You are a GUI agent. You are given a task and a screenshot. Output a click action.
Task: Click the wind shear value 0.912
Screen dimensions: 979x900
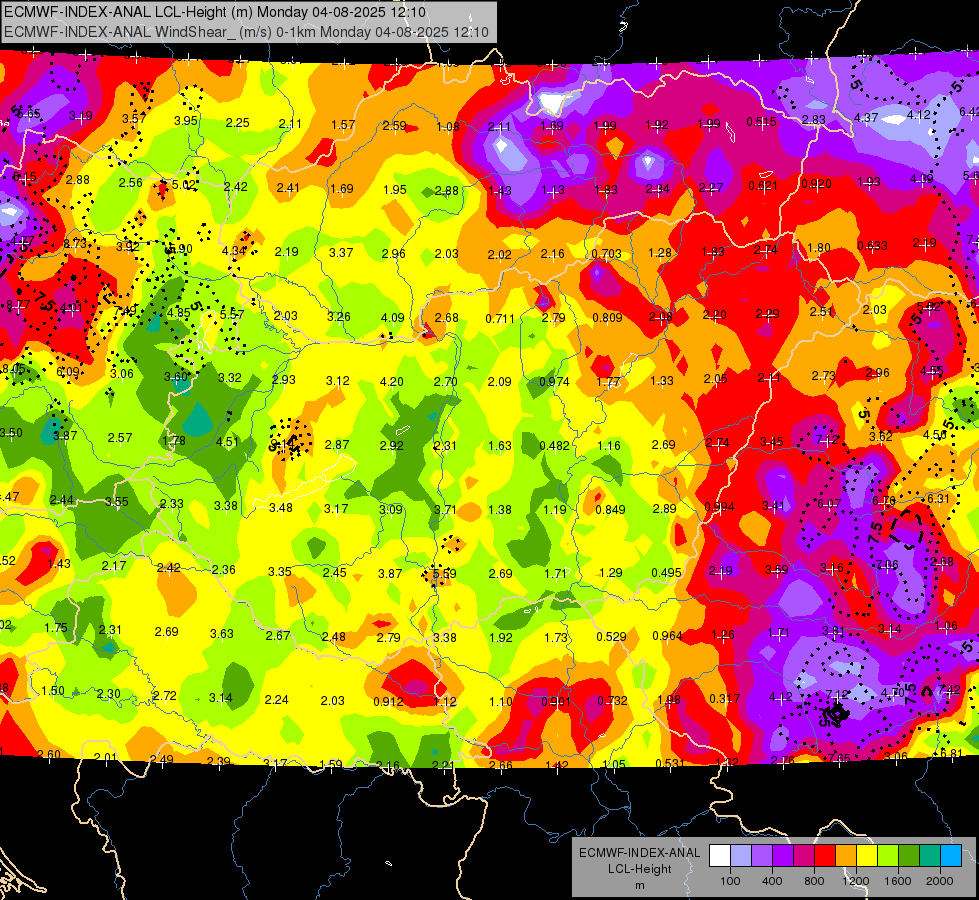point(388,701)
